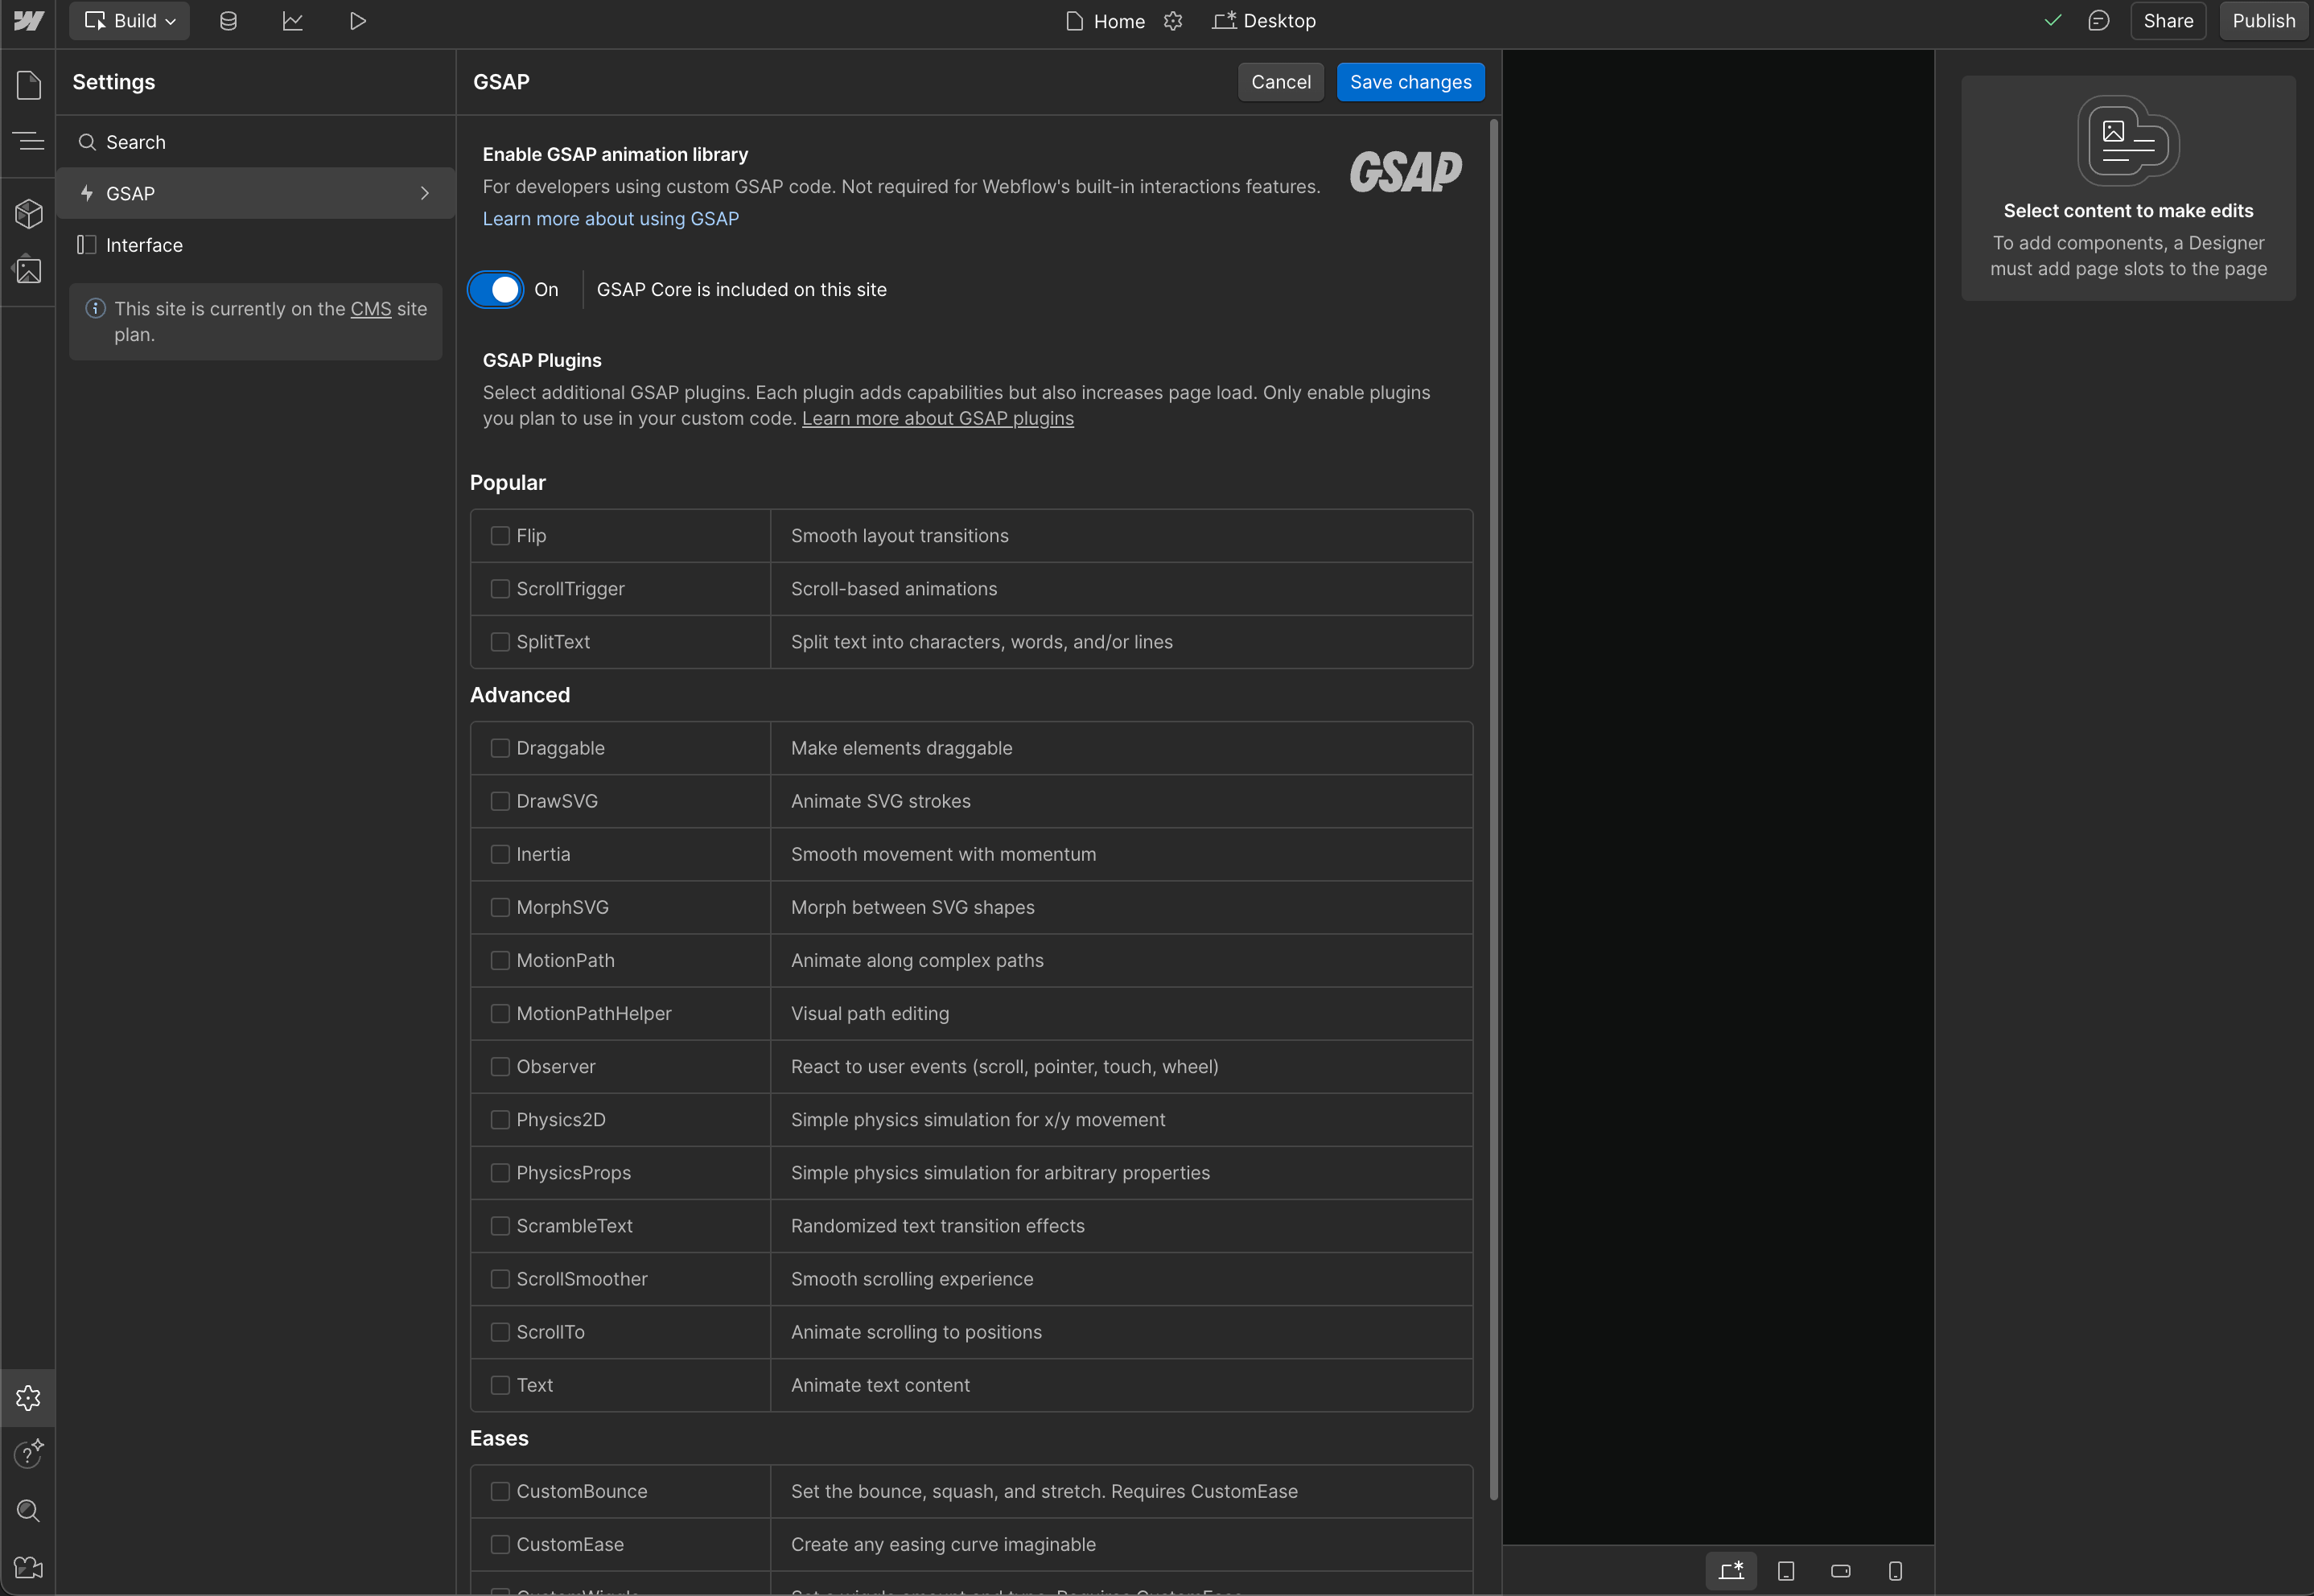
Task: Click the Webflow logo icon
Action: click(x=28, y=21)
